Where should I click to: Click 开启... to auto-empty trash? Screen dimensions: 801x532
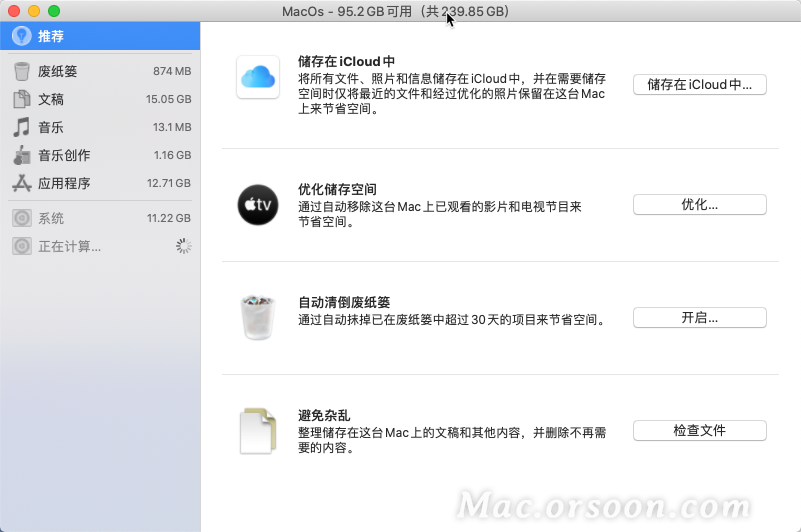[x=699, y=317]
